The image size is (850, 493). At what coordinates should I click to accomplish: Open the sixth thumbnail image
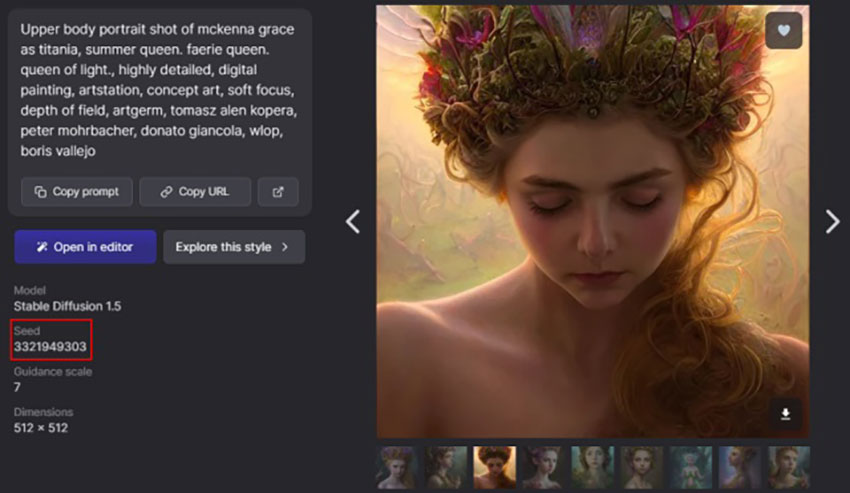coord(641,467)
